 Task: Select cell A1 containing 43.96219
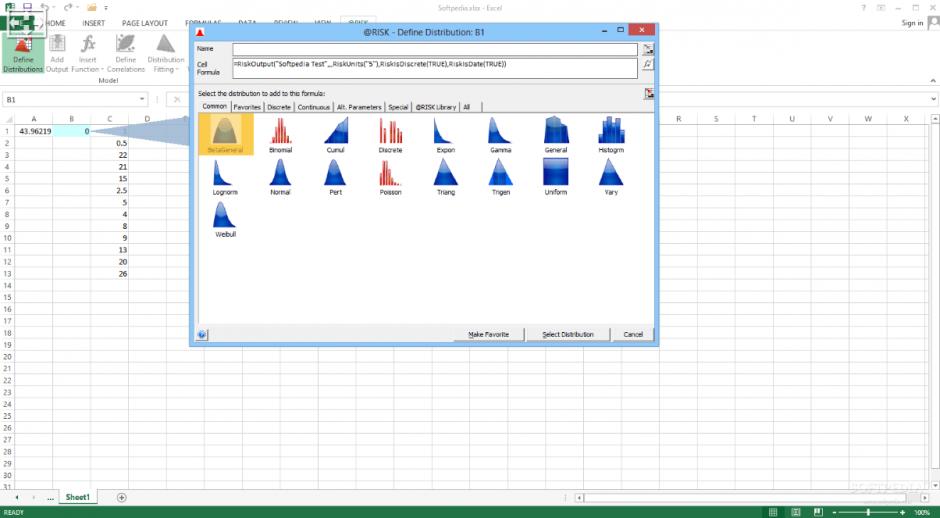pos(34,131)
